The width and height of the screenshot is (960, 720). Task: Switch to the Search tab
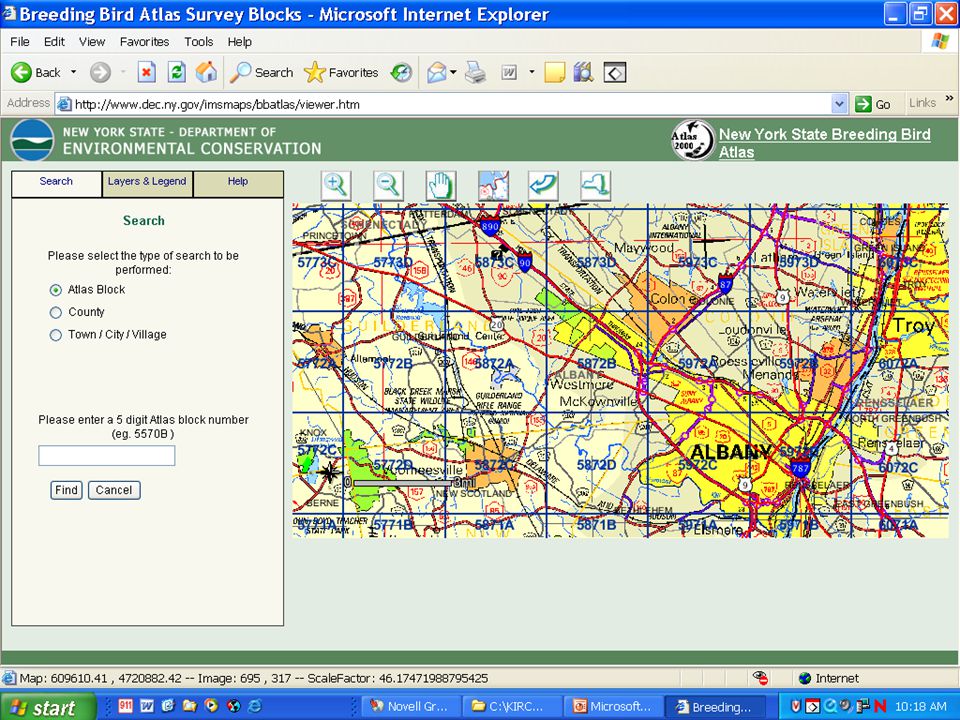[56, 182]
